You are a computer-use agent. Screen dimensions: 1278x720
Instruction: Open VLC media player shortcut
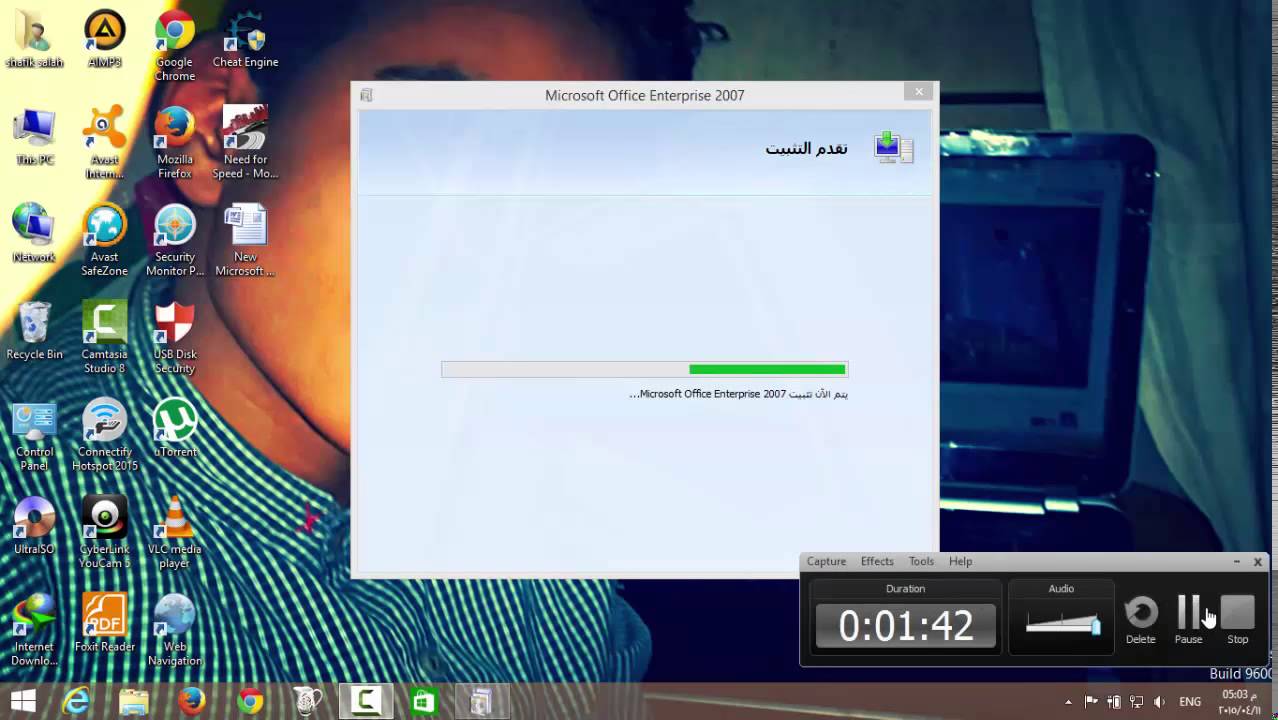(x=174, y=532)
